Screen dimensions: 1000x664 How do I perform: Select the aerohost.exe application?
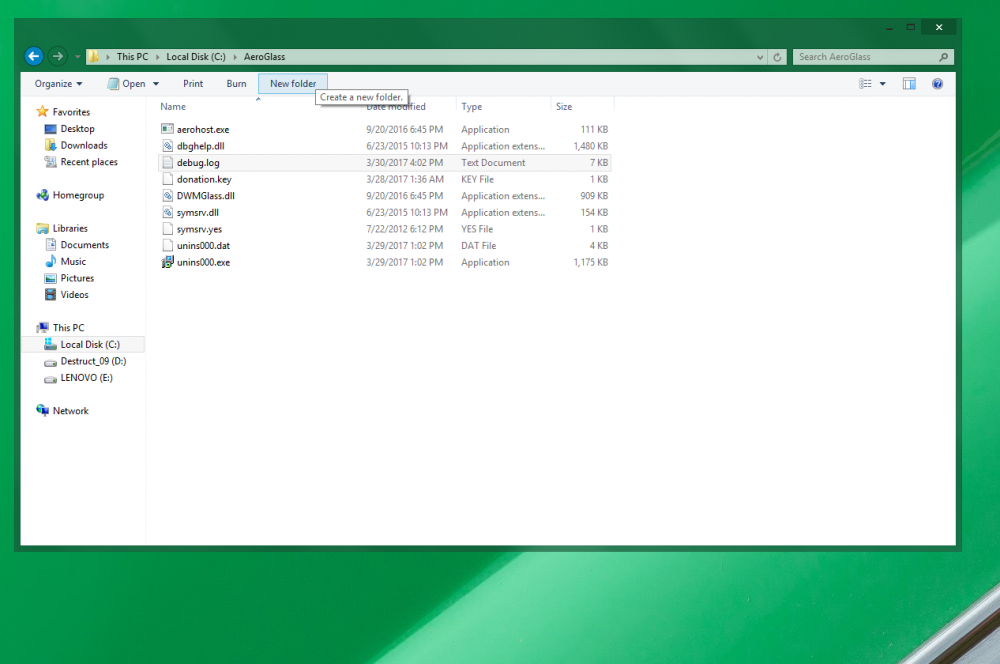(204, 129)
